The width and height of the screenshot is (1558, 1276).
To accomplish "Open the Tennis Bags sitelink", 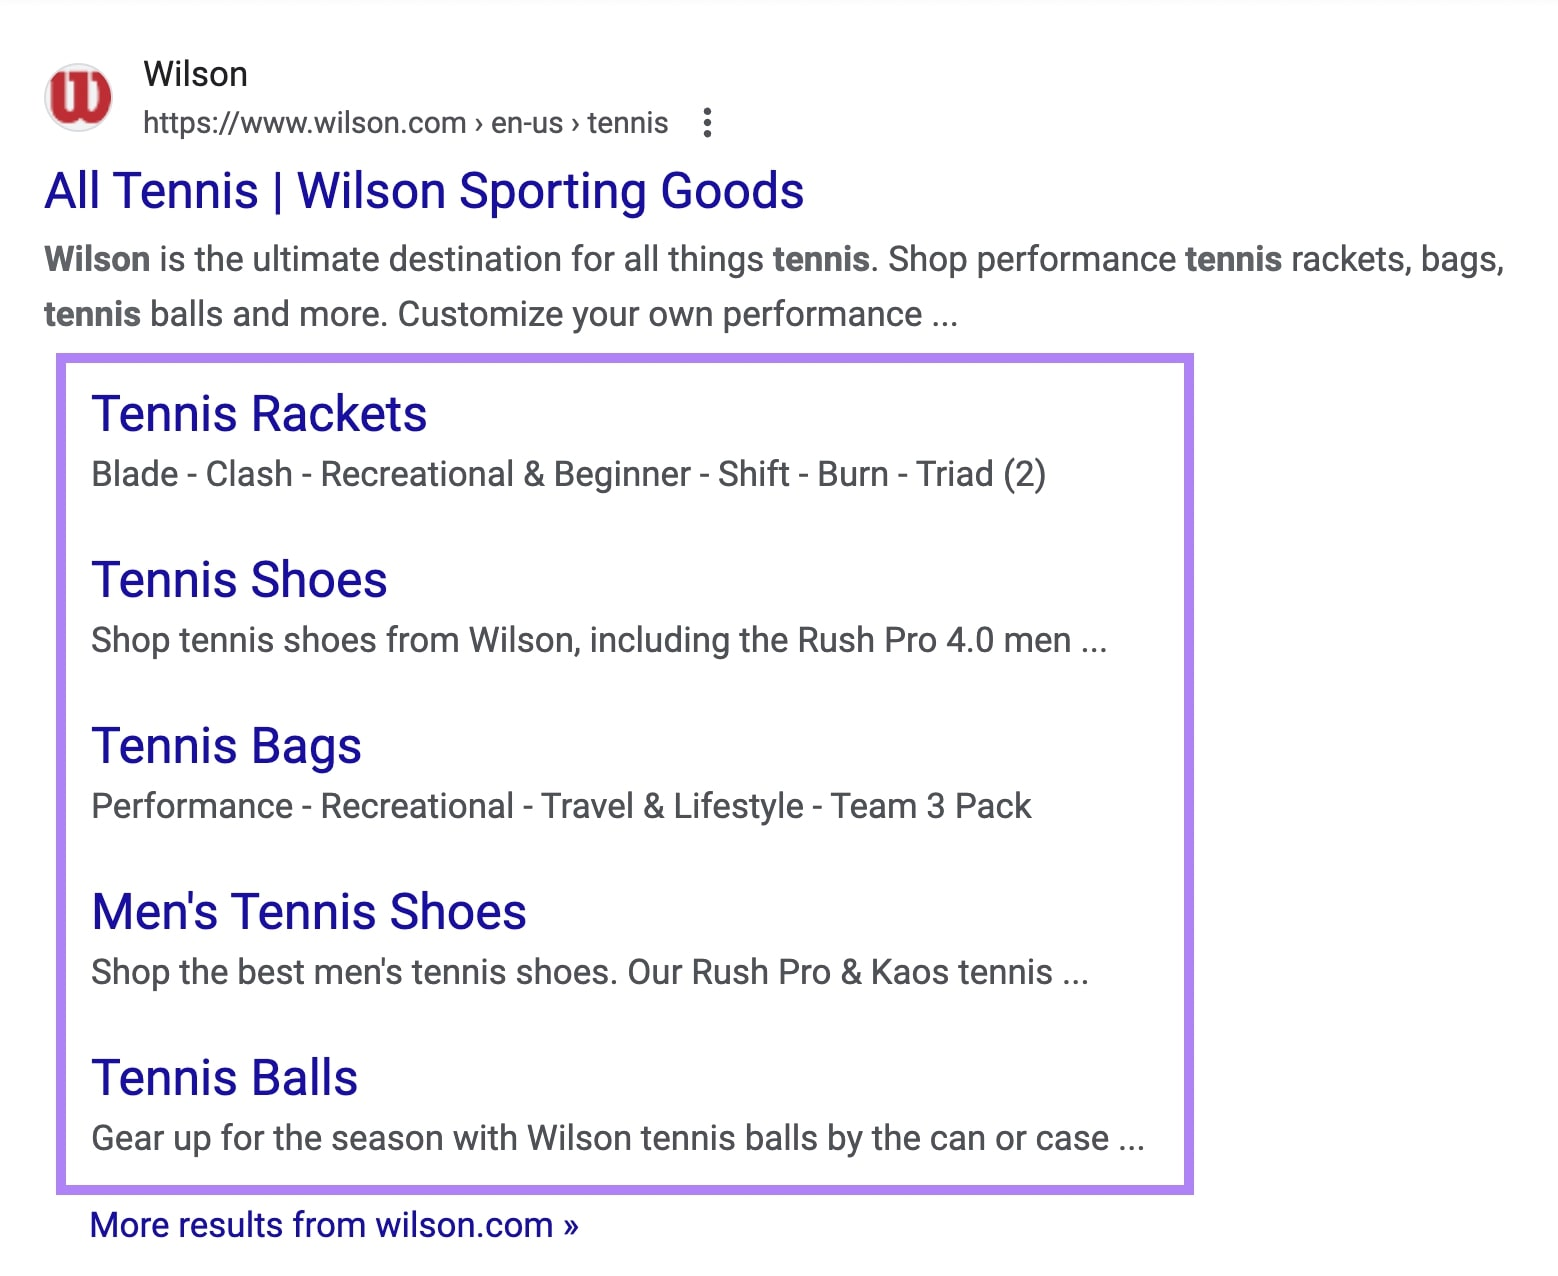I will pos(226,745).
